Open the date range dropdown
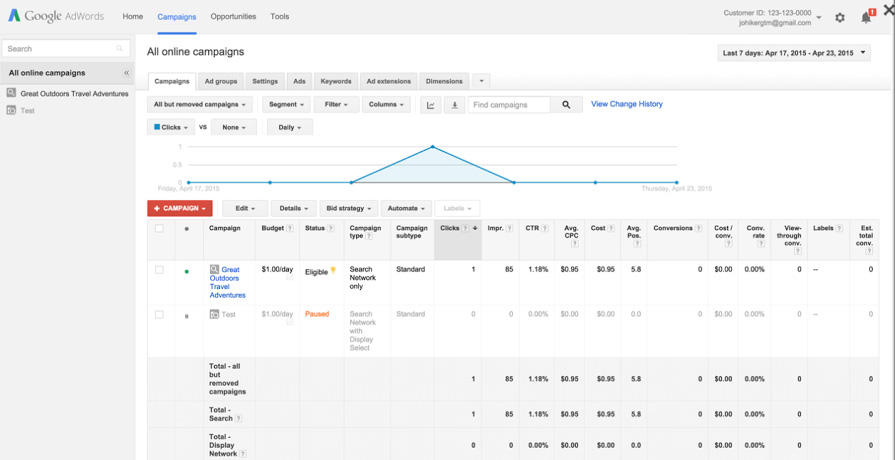 point(794,53)
